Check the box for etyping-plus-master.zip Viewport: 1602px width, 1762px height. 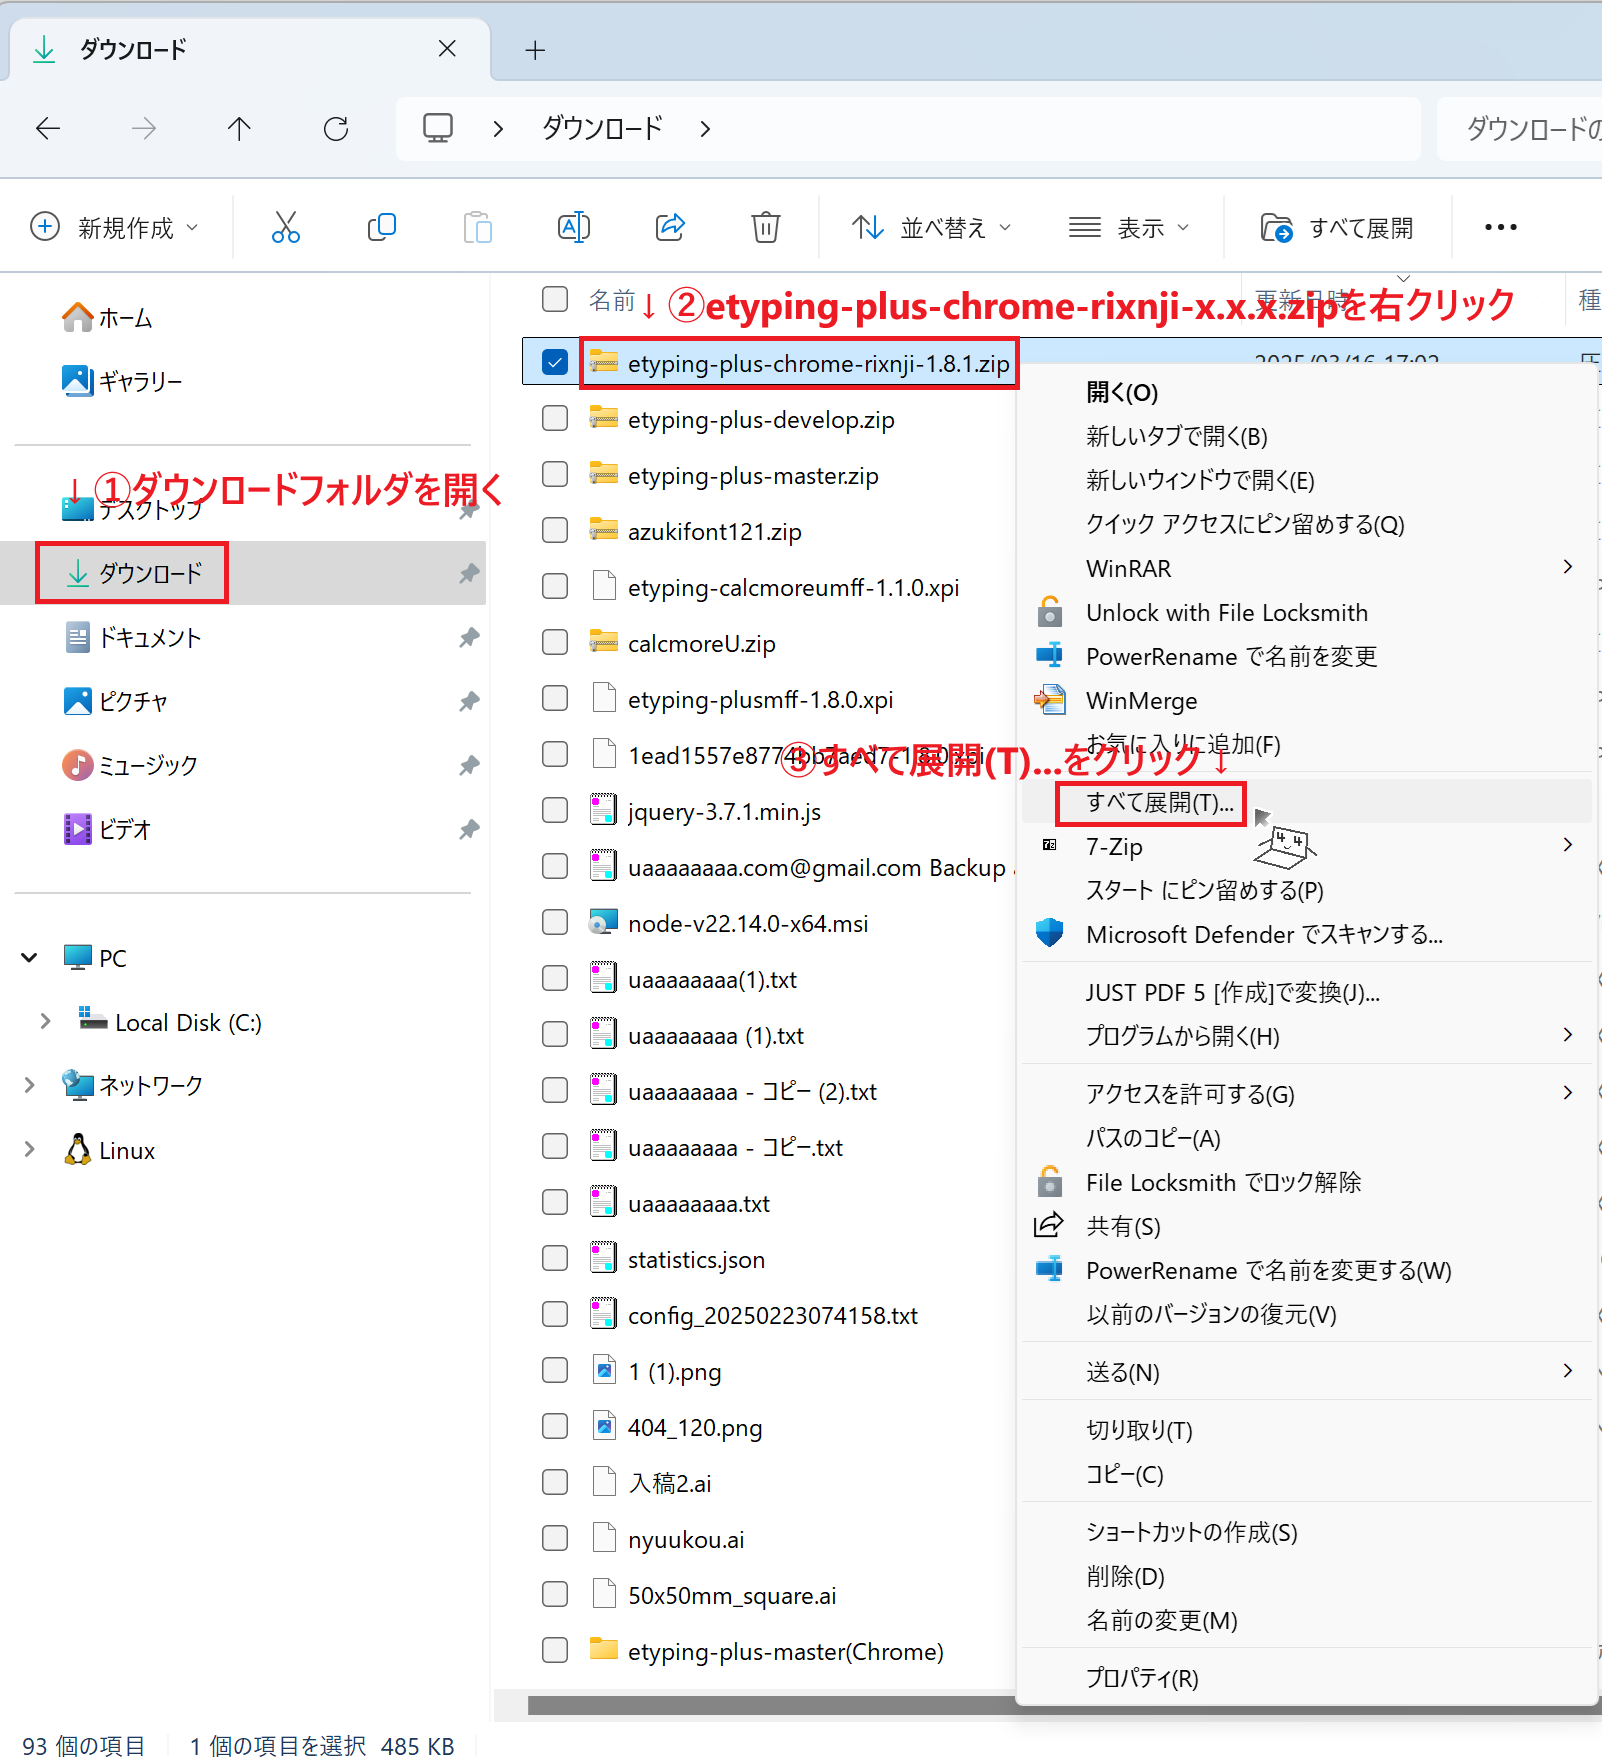pyautogui.click(x=555, y=474)
